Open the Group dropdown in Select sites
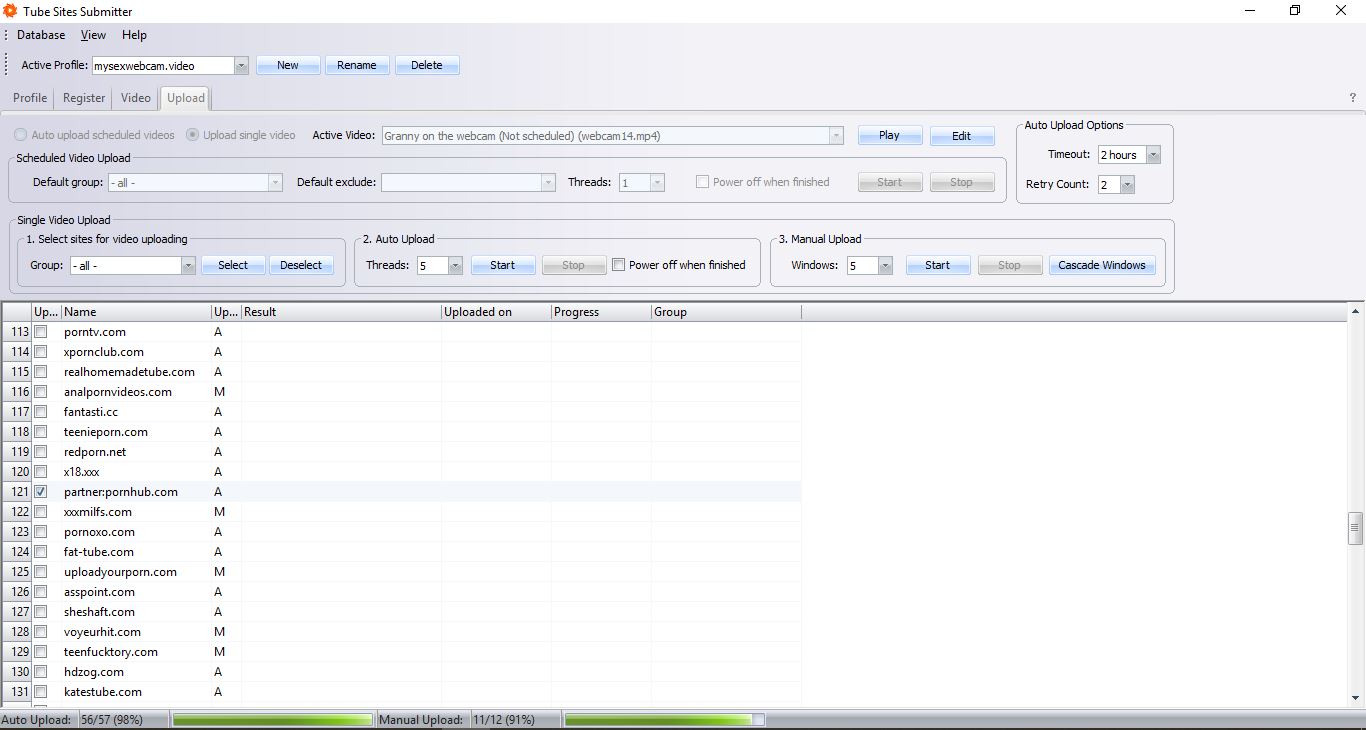 188,266
